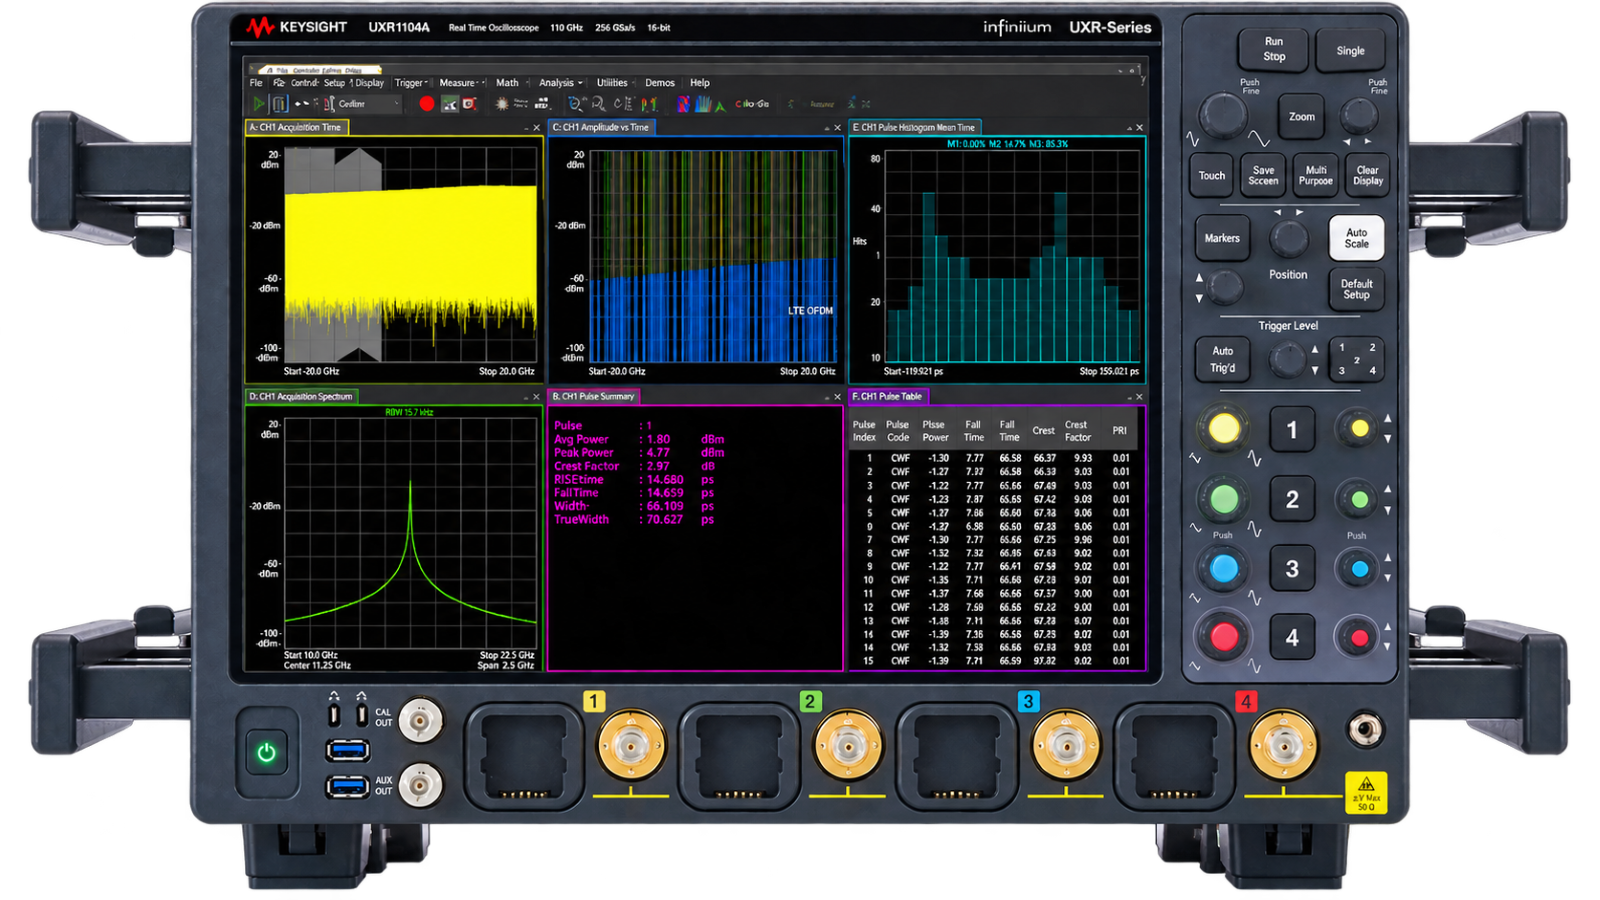The height and width of the screenshot is (900, 1600).
Task: Close the CH1 Acquisition Time panel
Action: pos(537,128)
